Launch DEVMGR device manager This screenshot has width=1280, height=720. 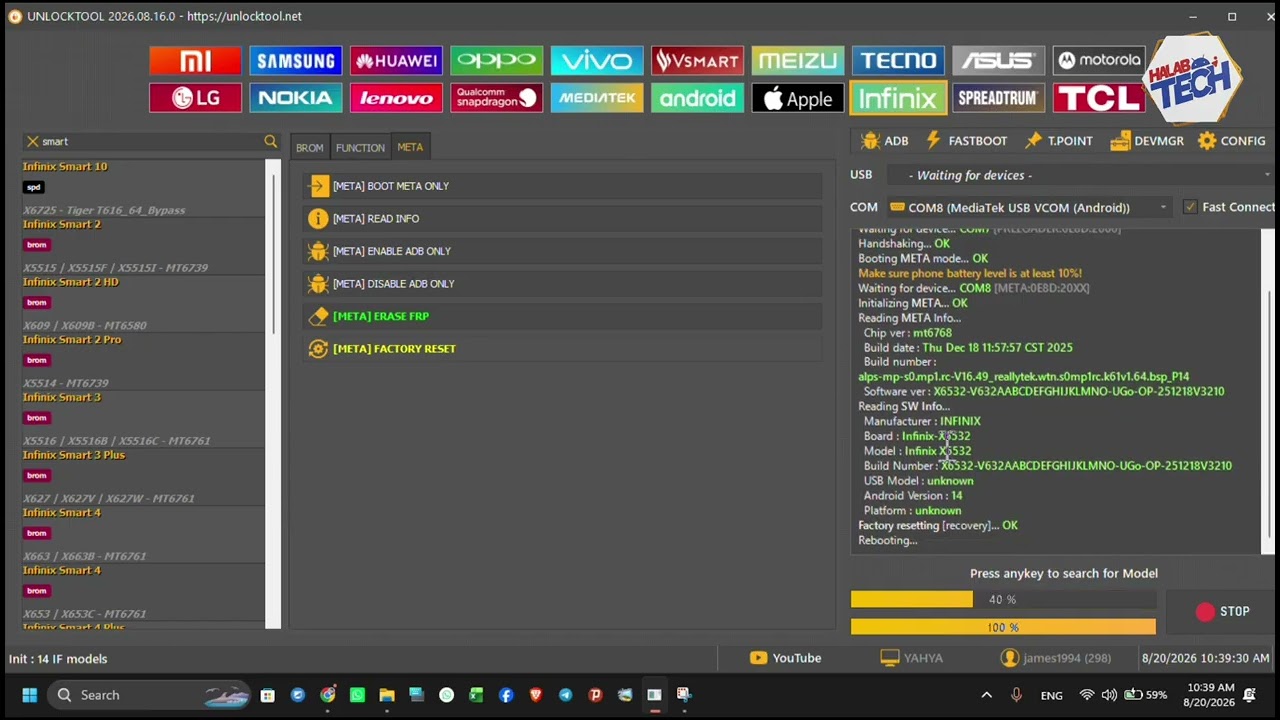coord(1146,141)
